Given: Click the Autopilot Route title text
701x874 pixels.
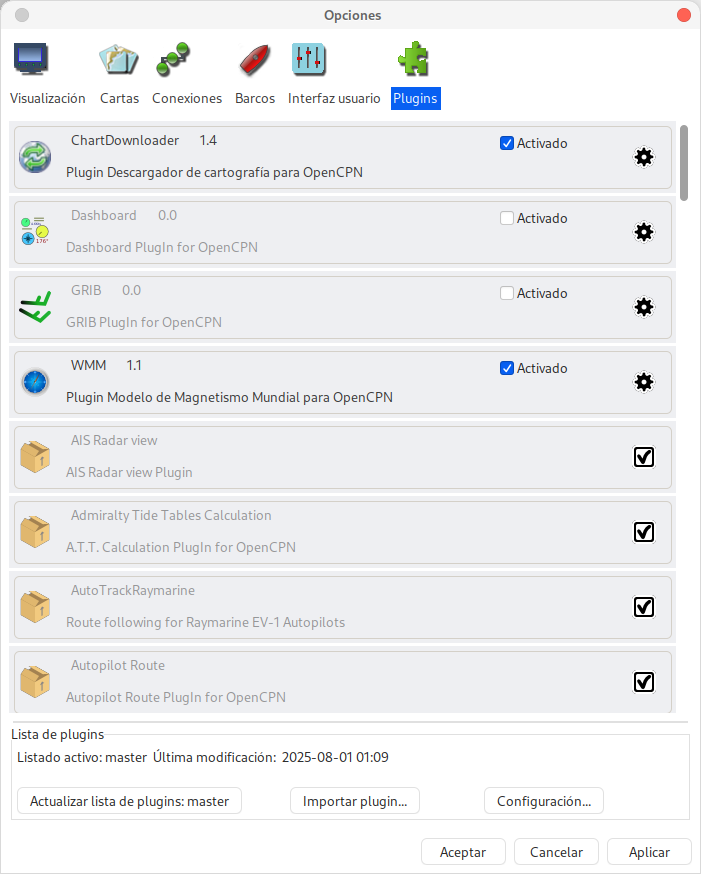Looking at the screenshot, I should [x=118, y=665].
